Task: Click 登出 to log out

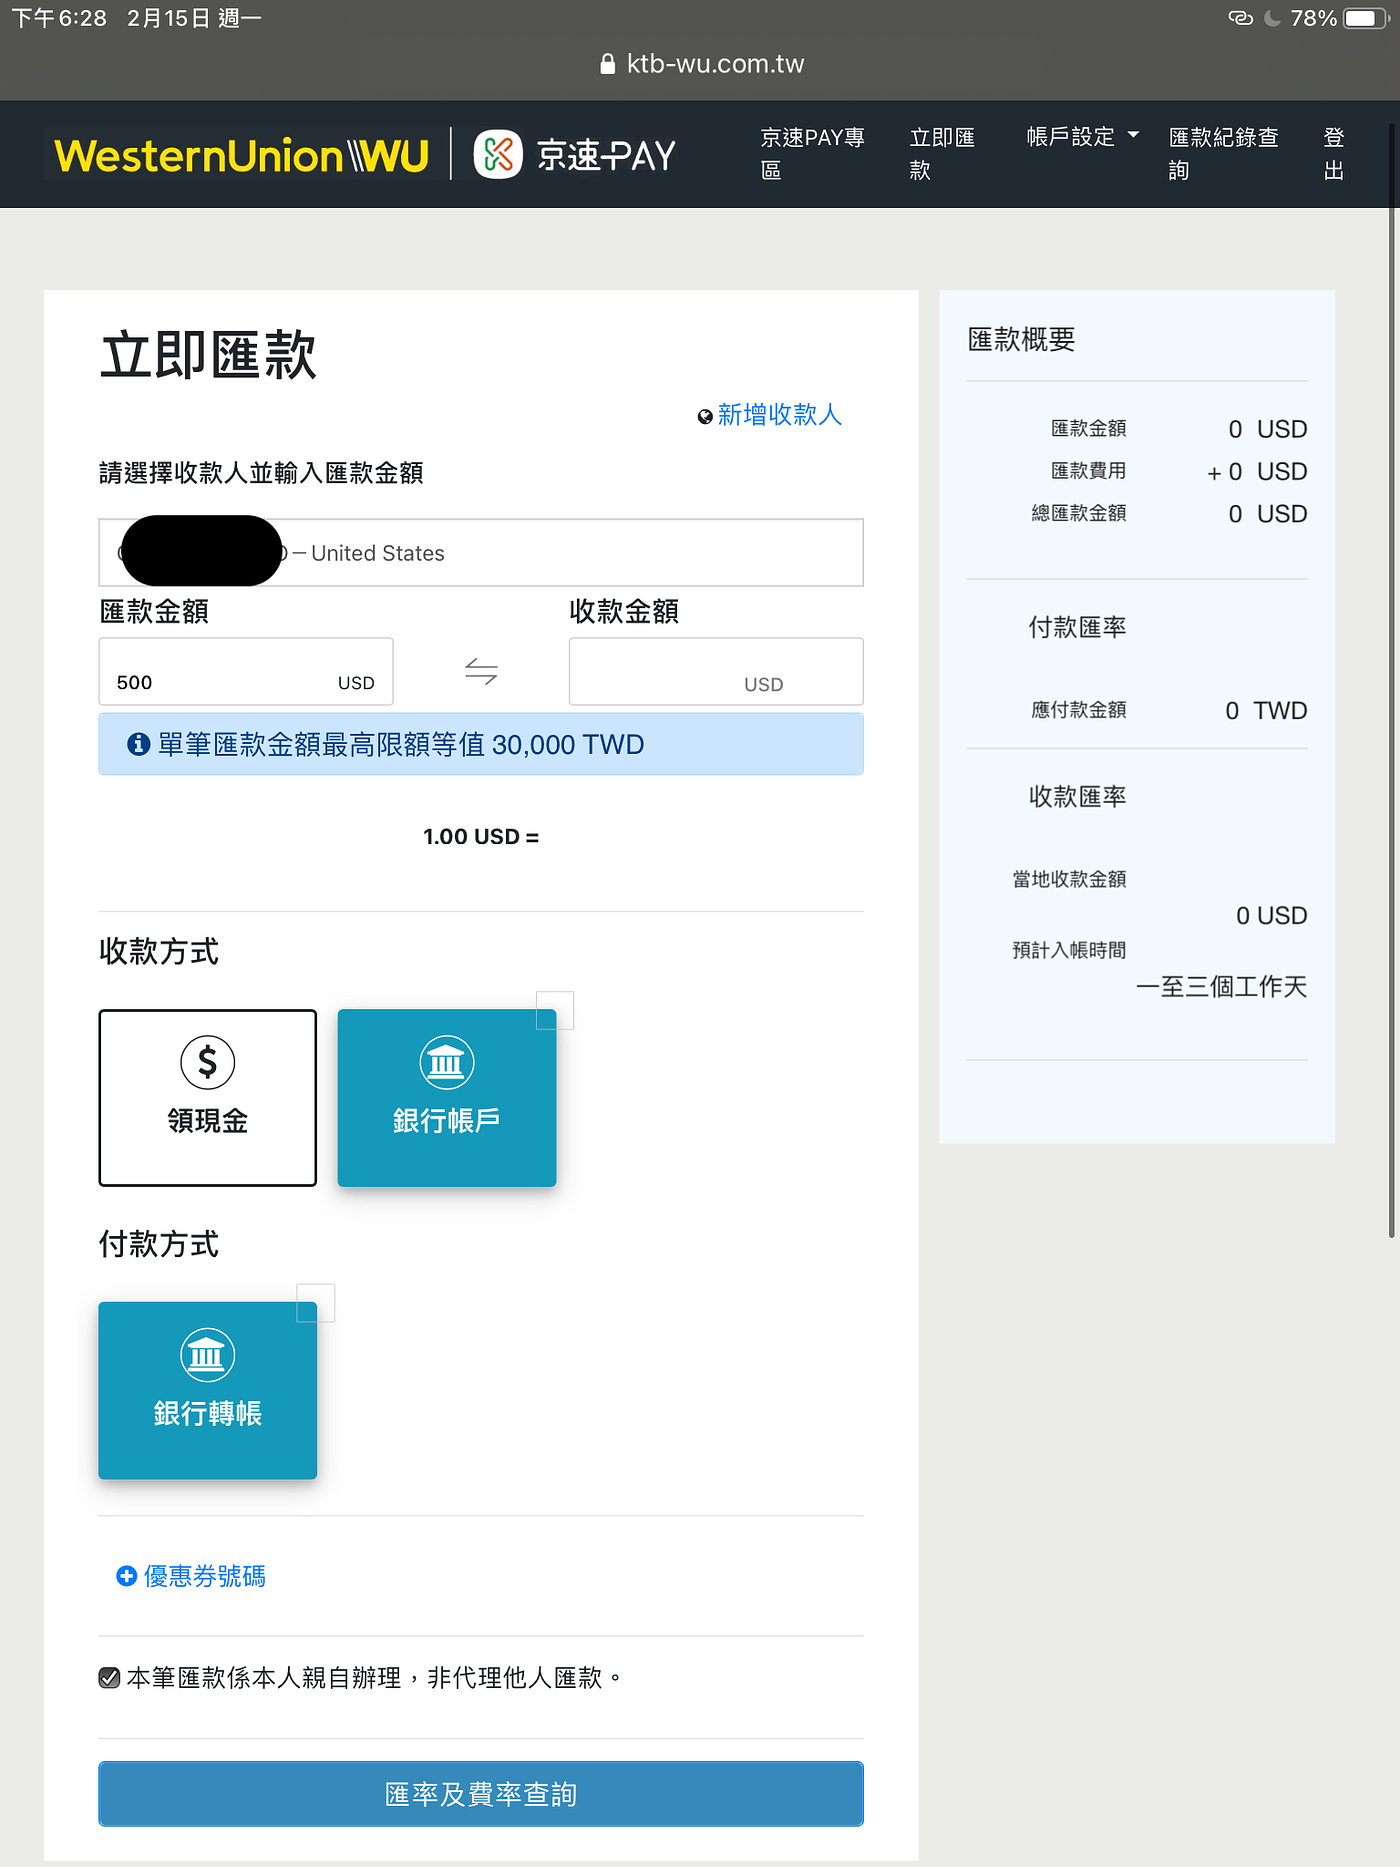Action: point(1334,153)
